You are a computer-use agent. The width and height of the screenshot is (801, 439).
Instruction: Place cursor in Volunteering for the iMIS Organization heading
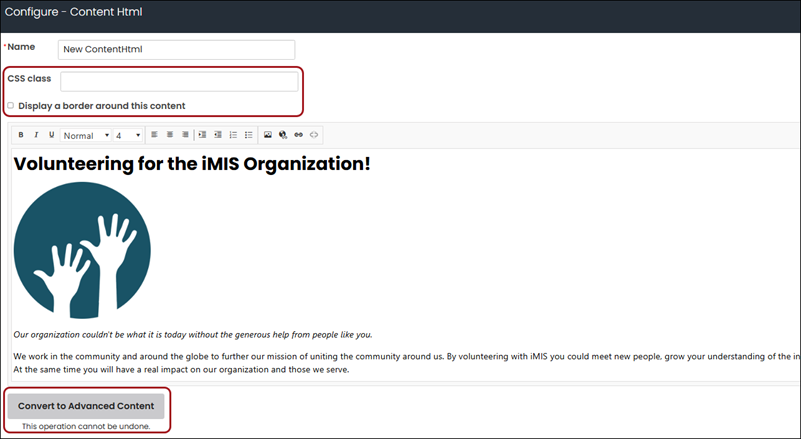click(x=192, y=164)
